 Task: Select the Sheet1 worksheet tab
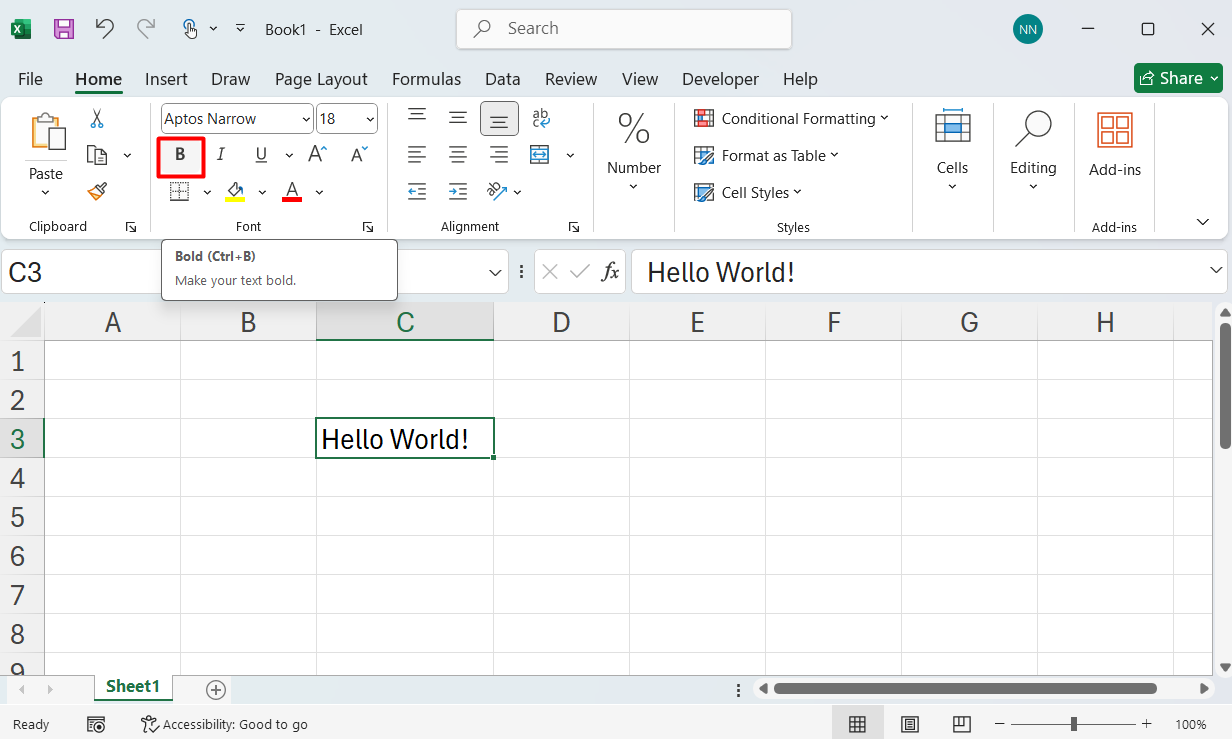pyautogui.click(x=133, y=686)
